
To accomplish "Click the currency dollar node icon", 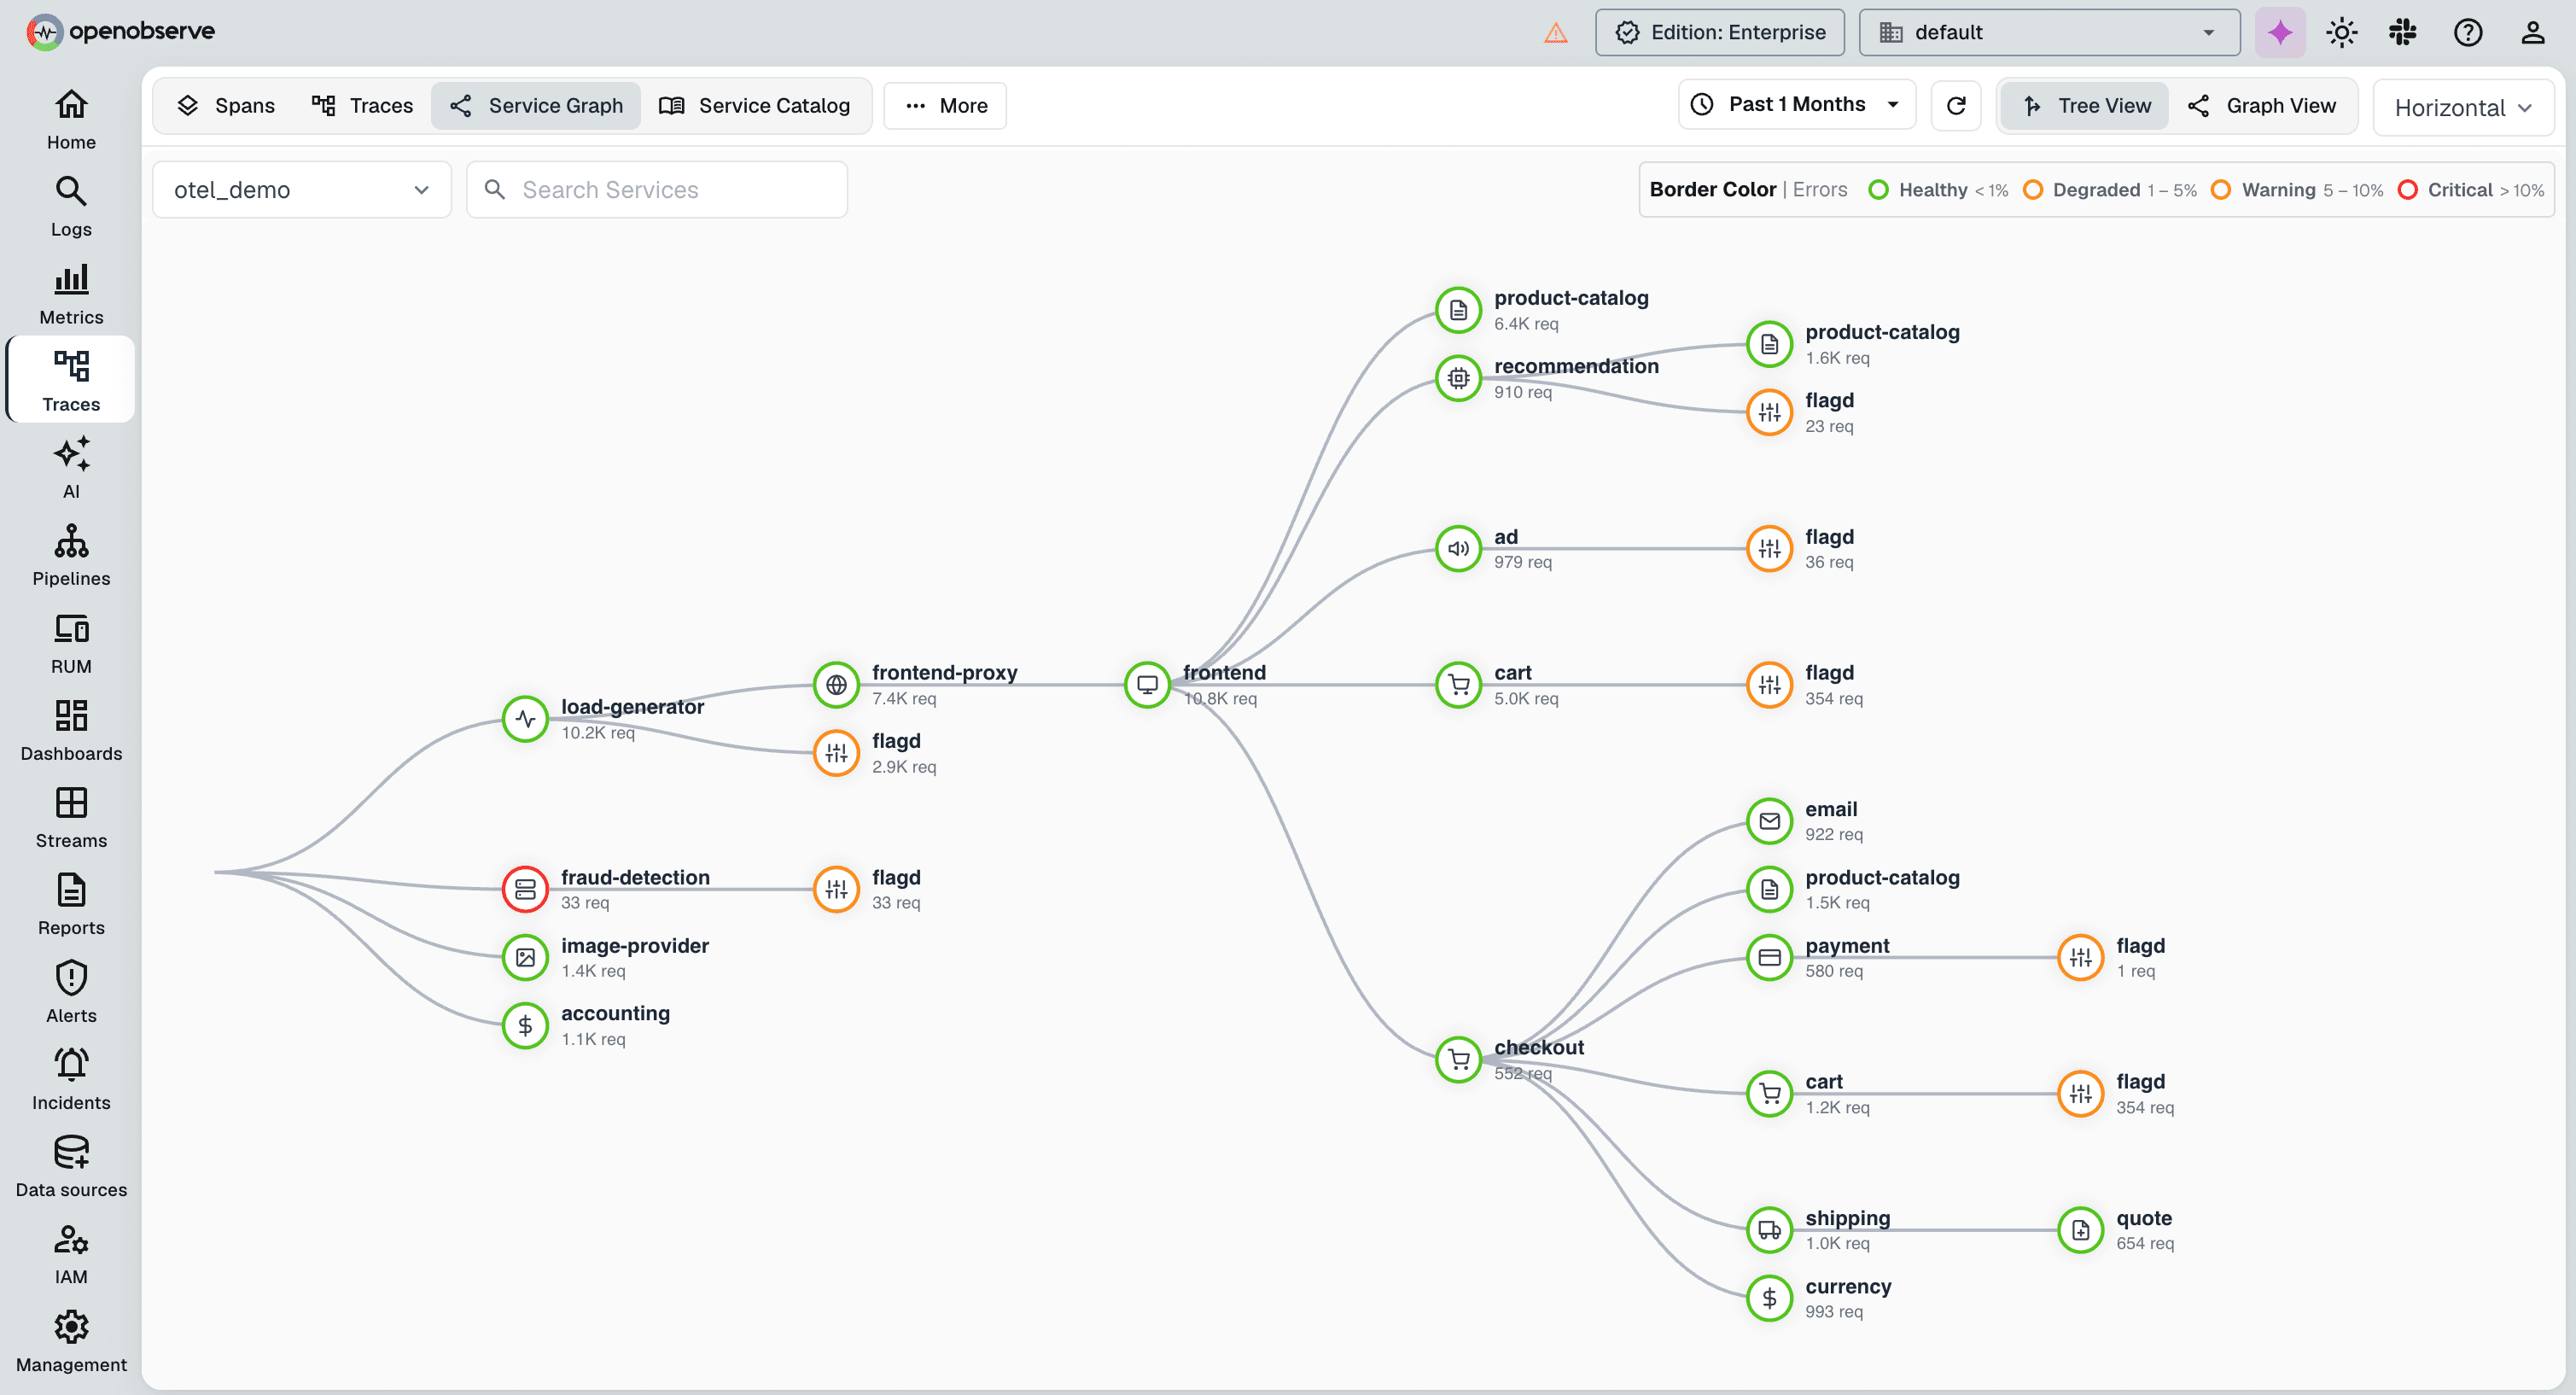I will (1769, 1298).
